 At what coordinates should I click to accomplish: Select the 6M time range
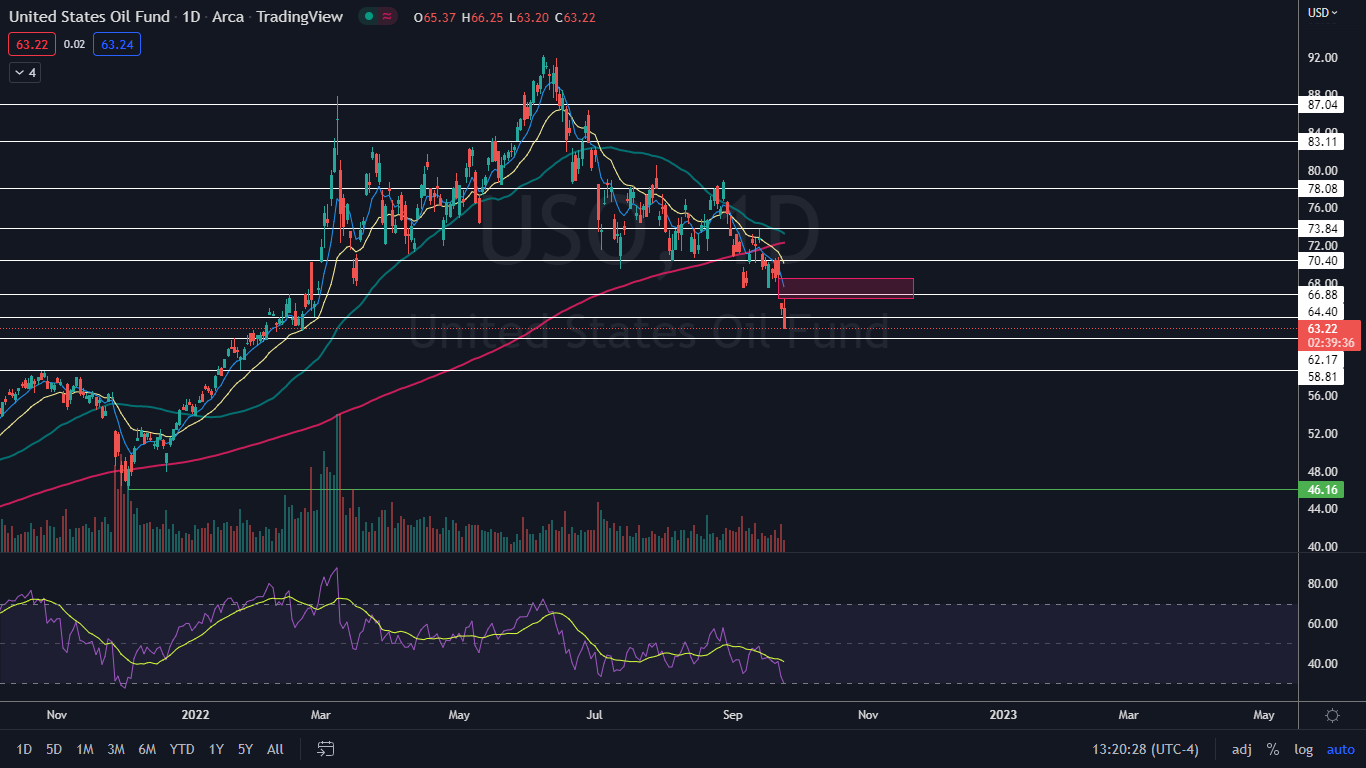[147, 749]
